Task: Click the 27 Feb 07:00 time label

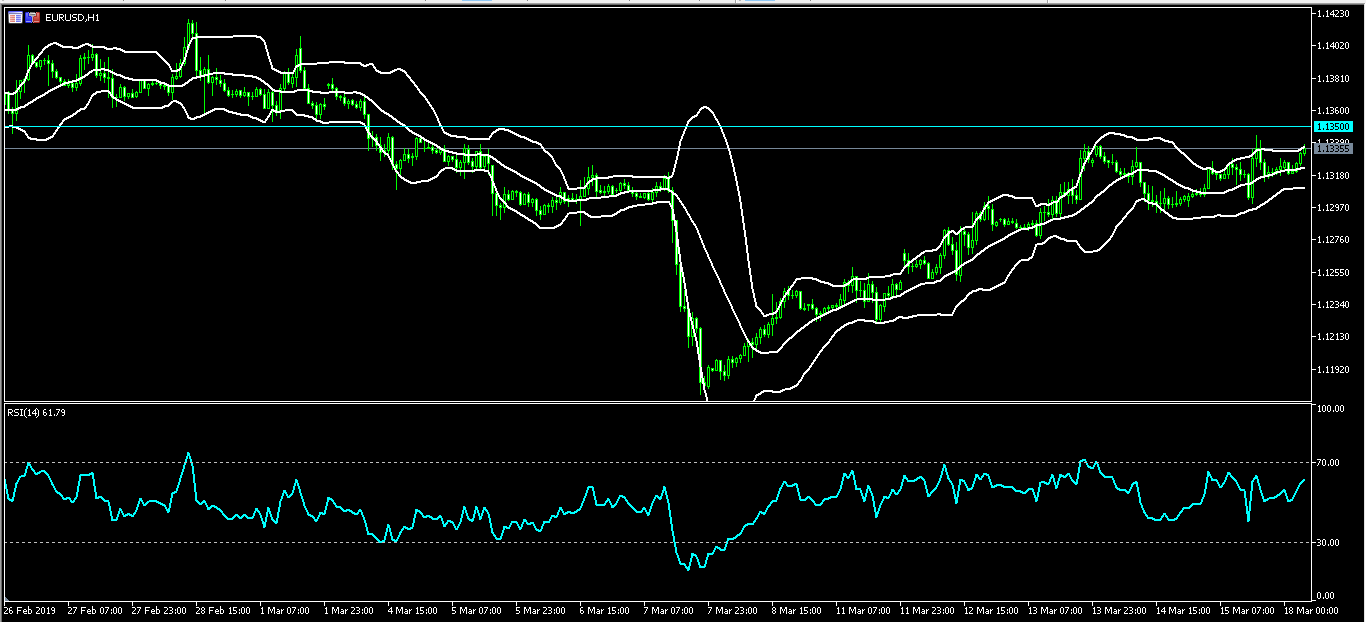Action: [95, 609]
